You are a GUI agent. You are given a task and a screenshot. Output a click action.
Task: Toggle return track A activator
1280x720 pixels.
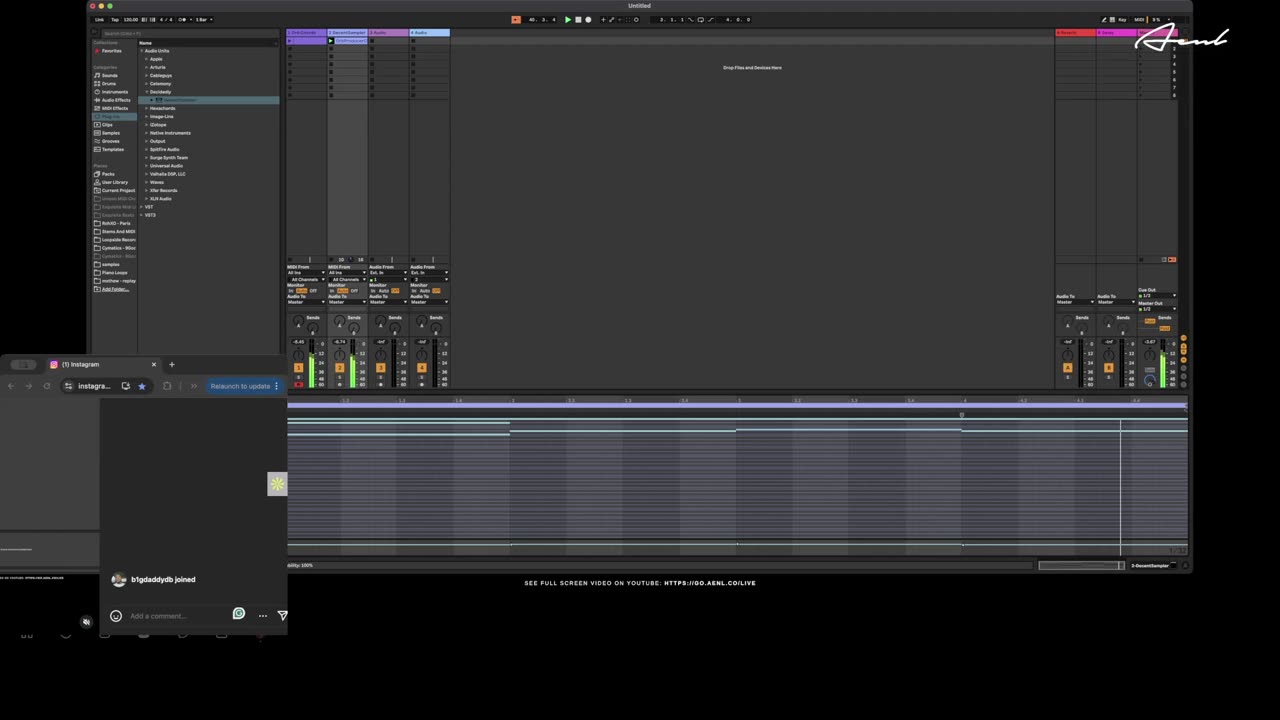tap(1067, 368)
